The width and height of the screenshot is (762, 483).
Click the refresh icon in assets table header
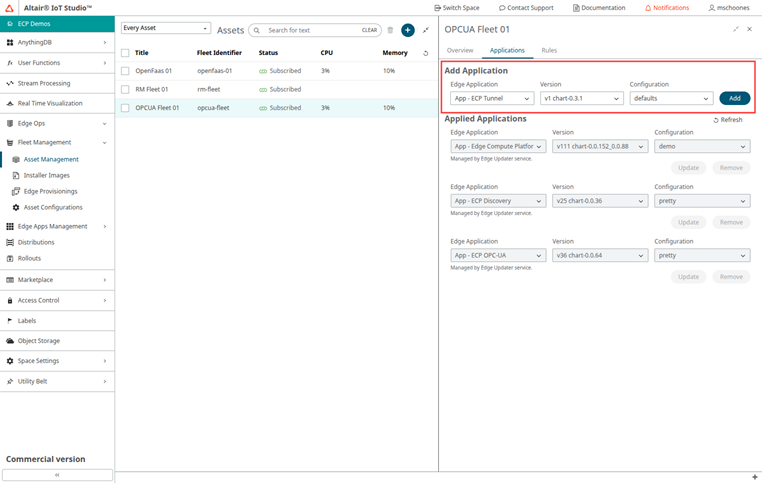(427, 53)
